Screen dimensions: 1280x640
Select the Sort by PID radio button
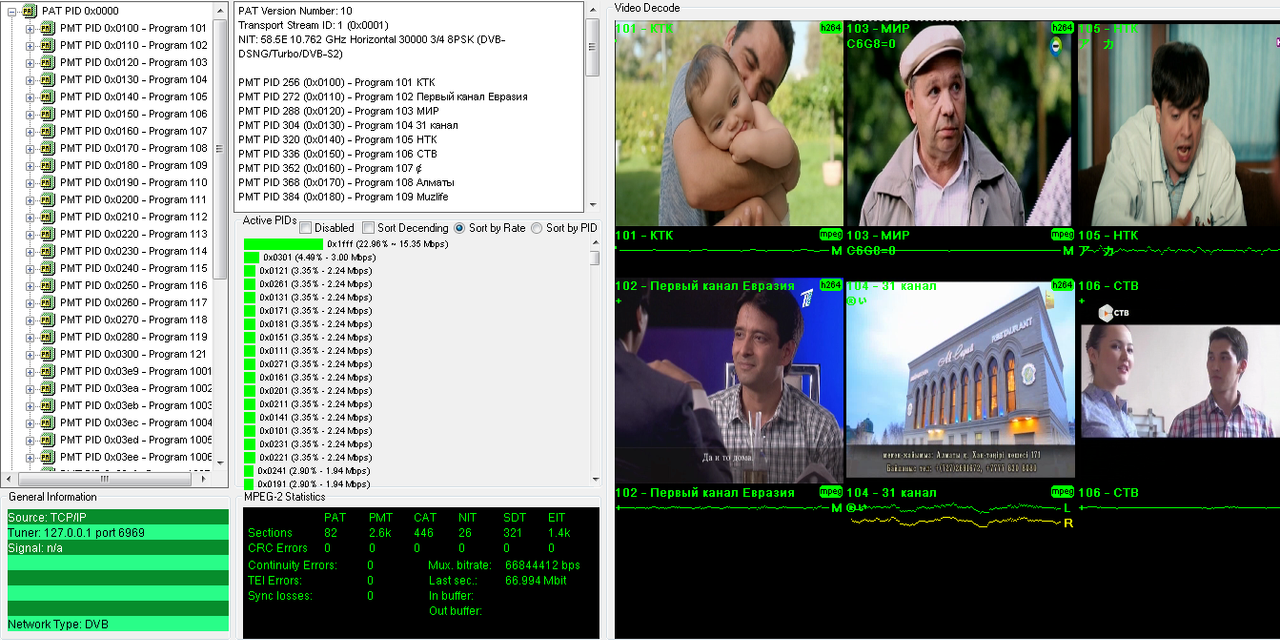pos(537,228)
